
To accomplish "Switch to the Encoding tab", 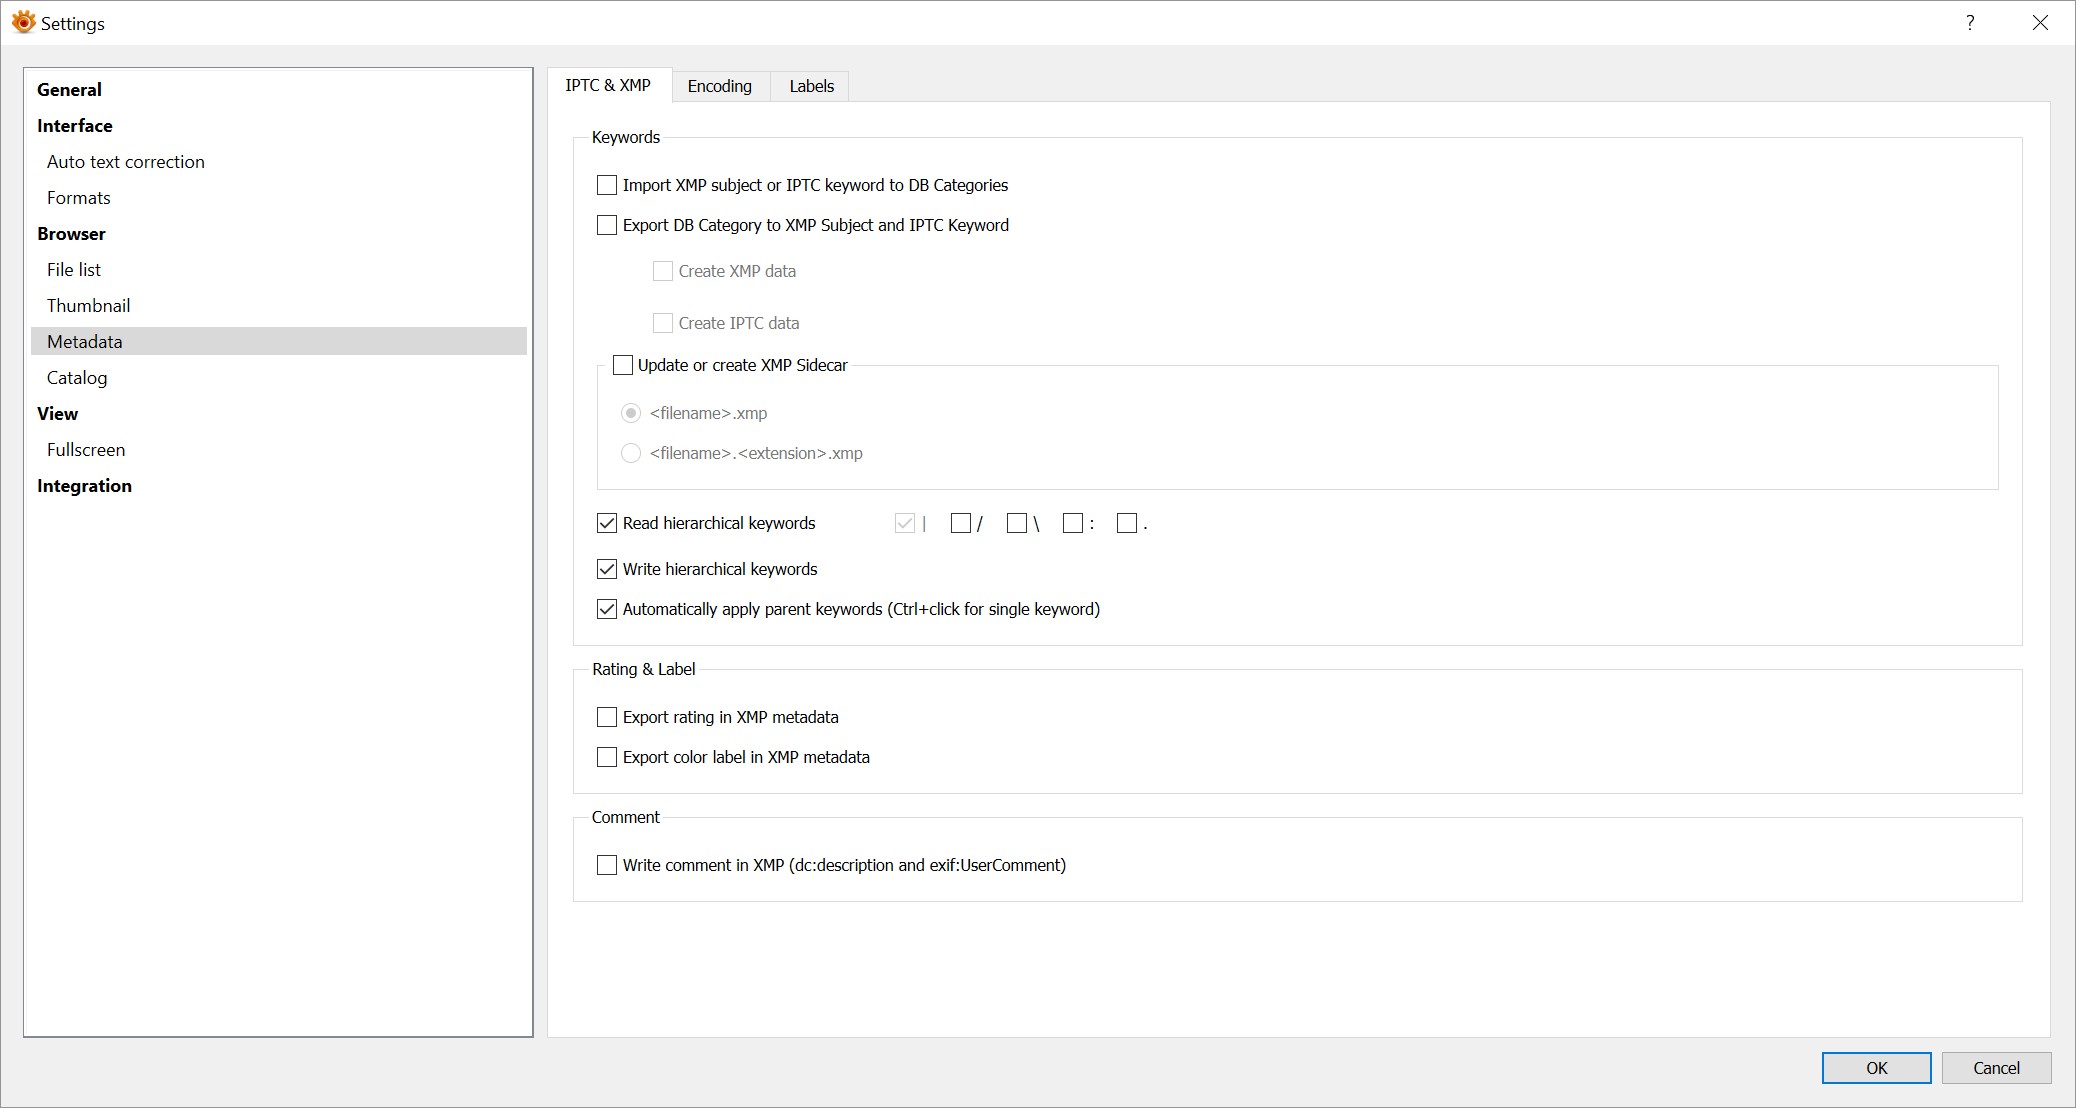I will click(x=719, y=86).
